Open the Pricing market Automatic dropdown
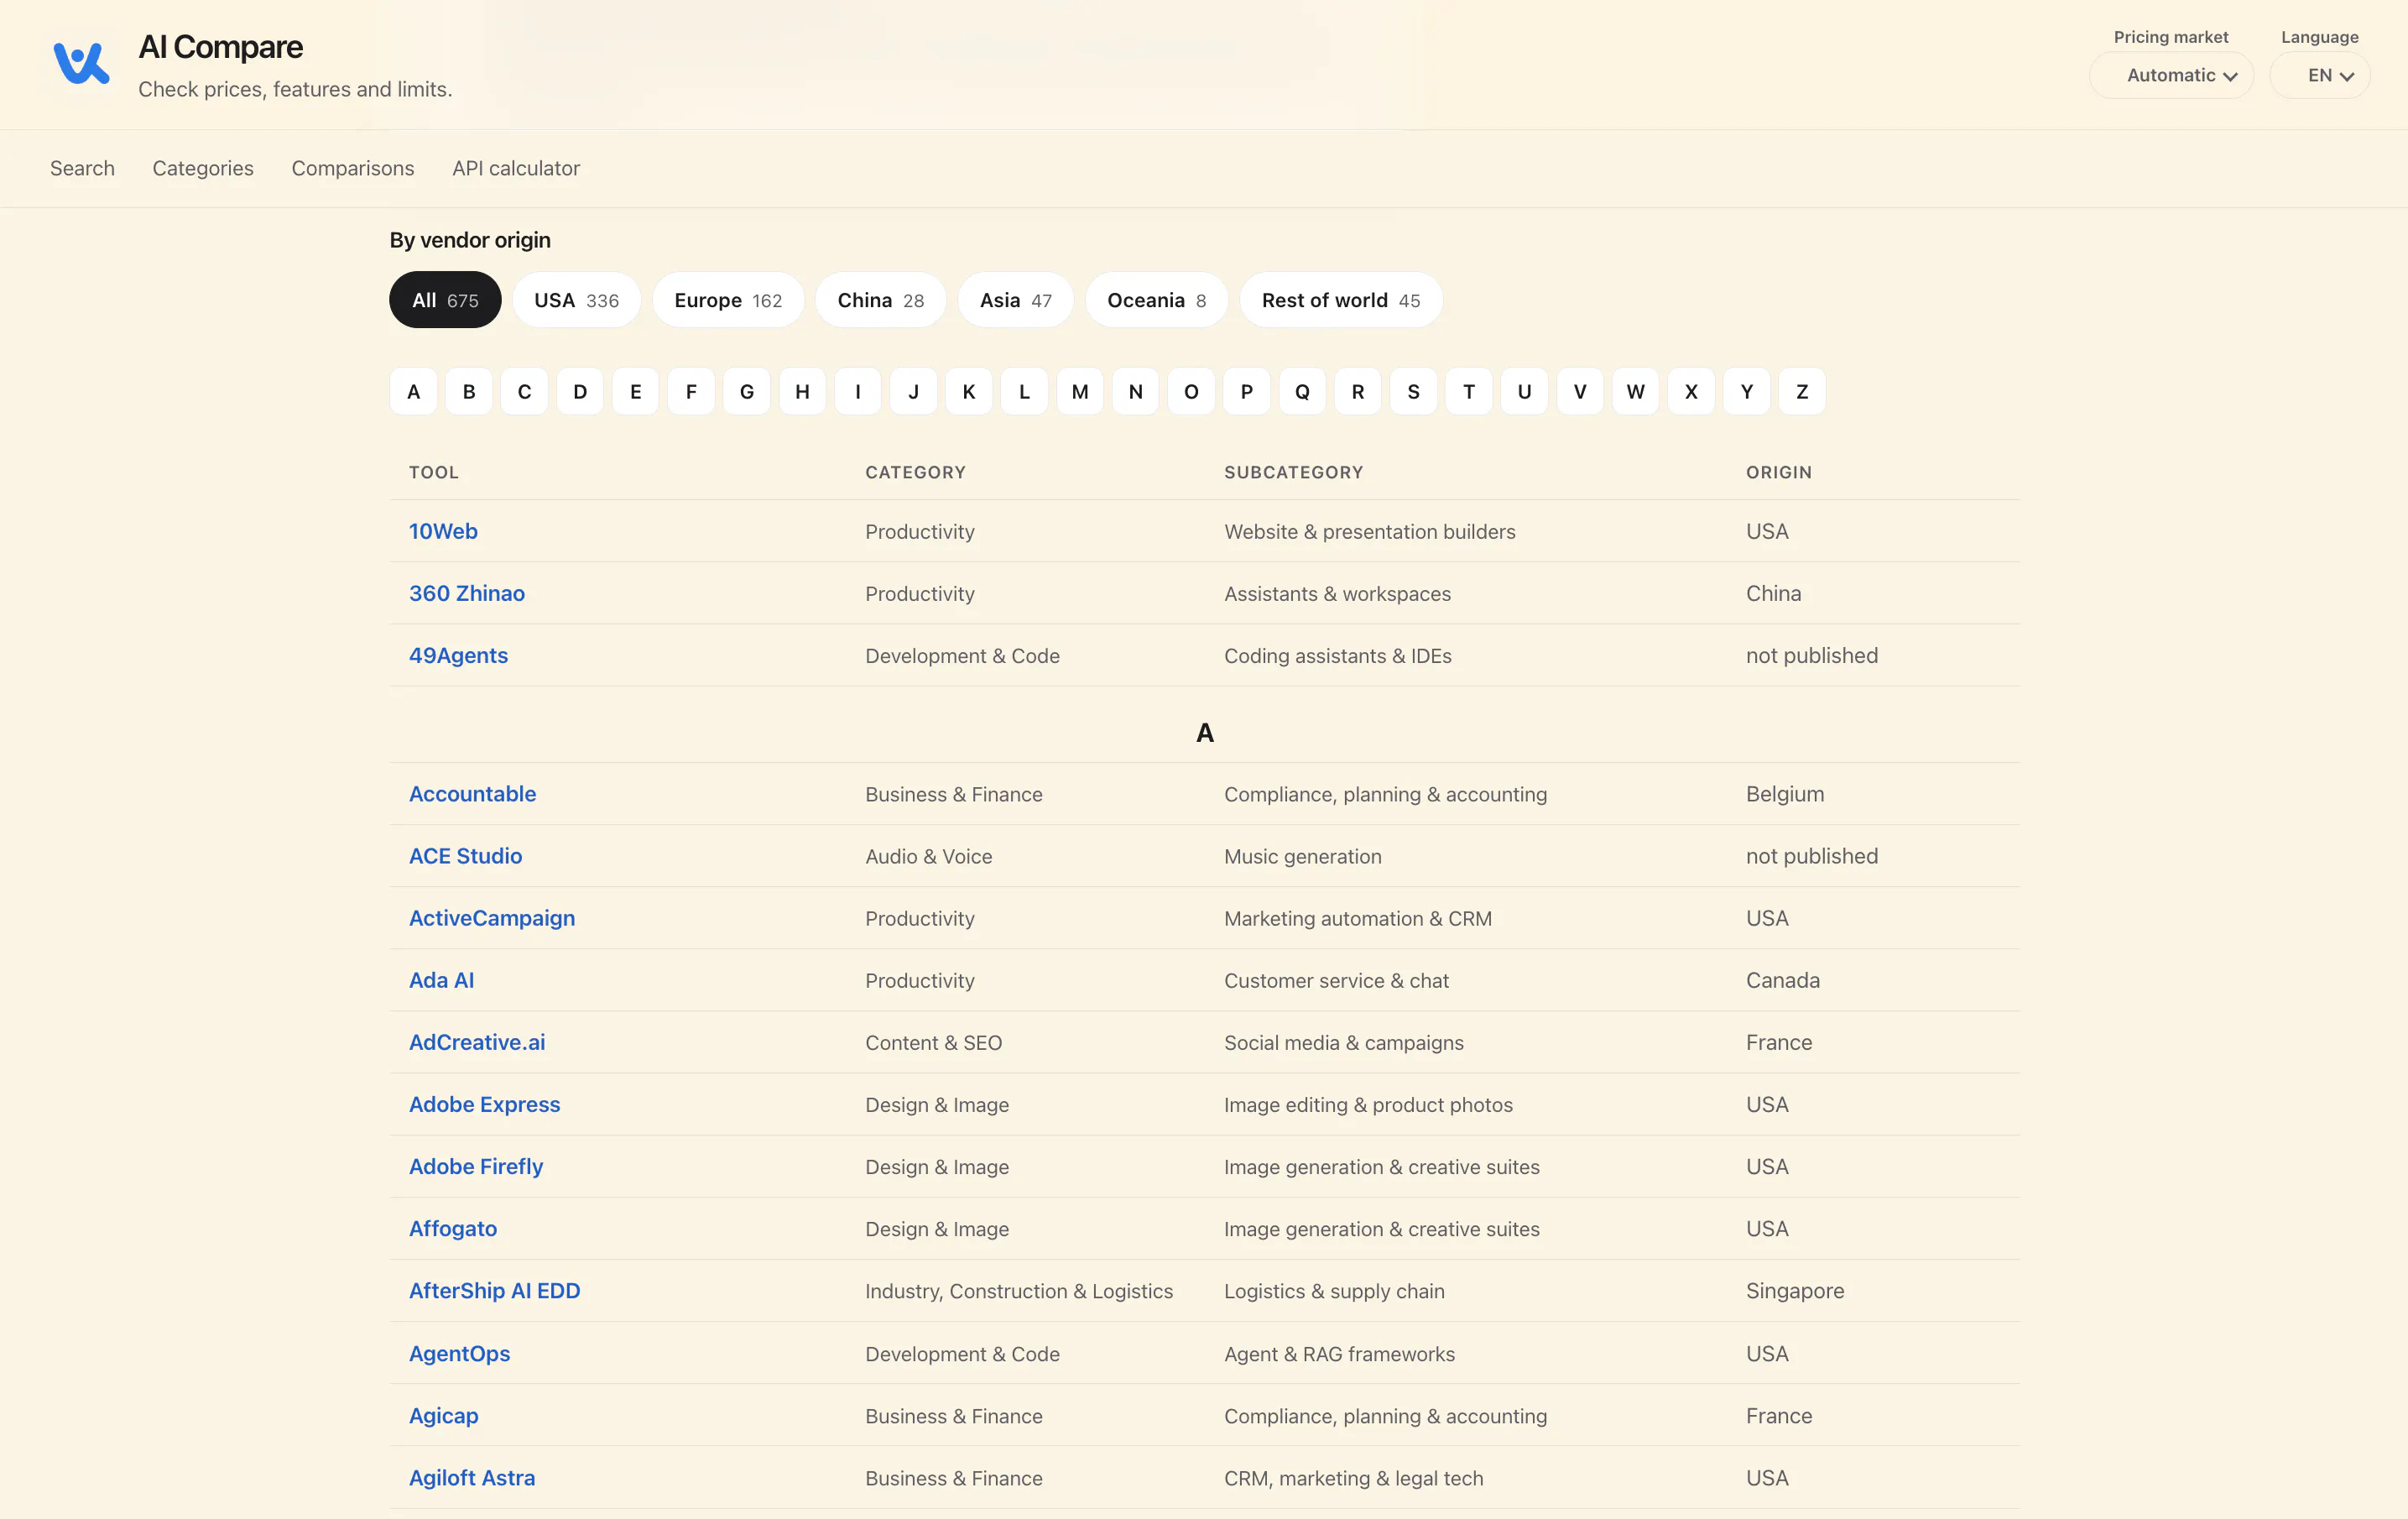 [2171, 75]
